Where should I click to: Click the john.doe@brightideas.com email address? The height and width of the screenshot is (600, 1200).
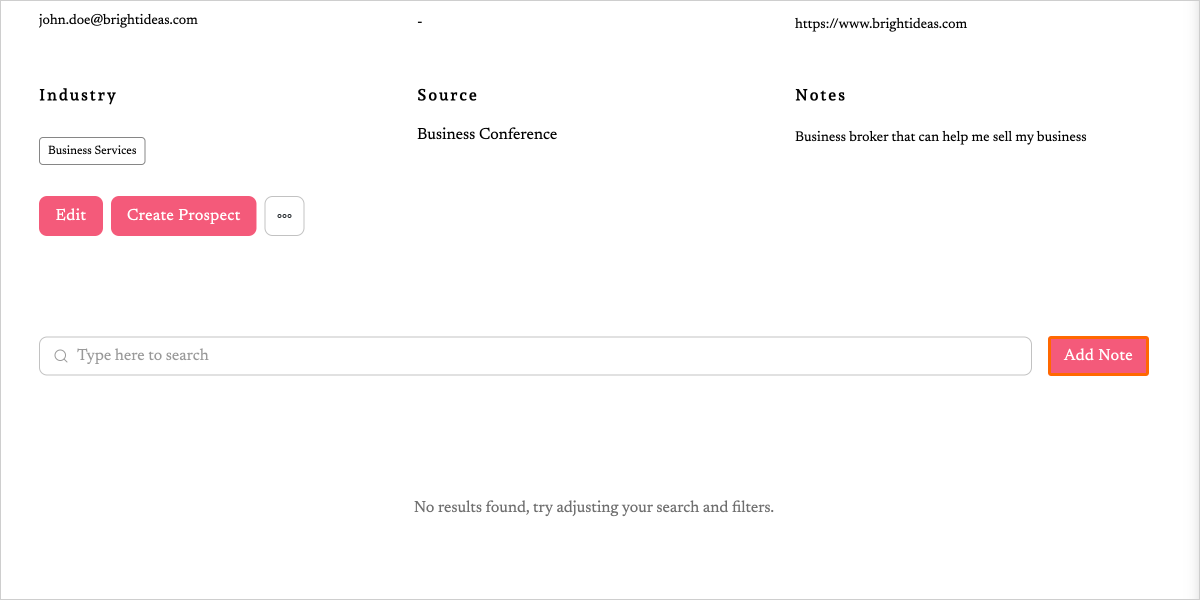[118, 20]
